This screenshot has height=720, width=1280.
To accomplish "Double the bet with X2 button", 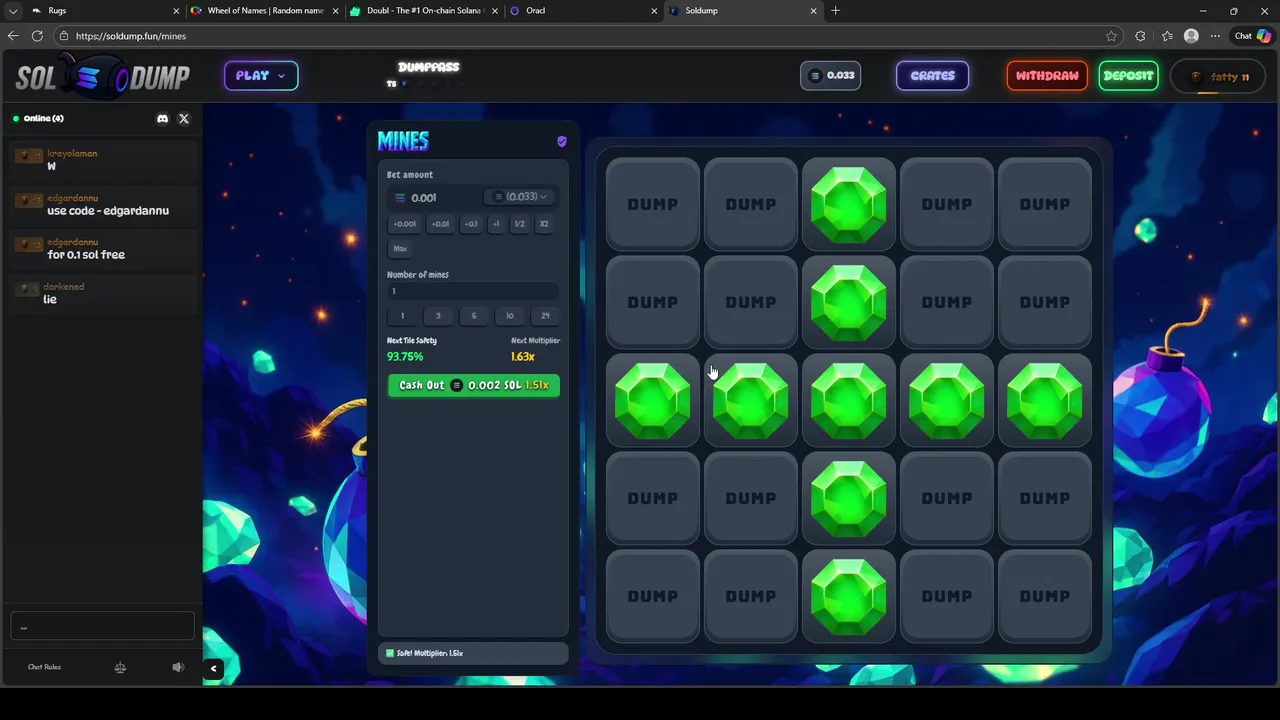I will click(544, 224).
